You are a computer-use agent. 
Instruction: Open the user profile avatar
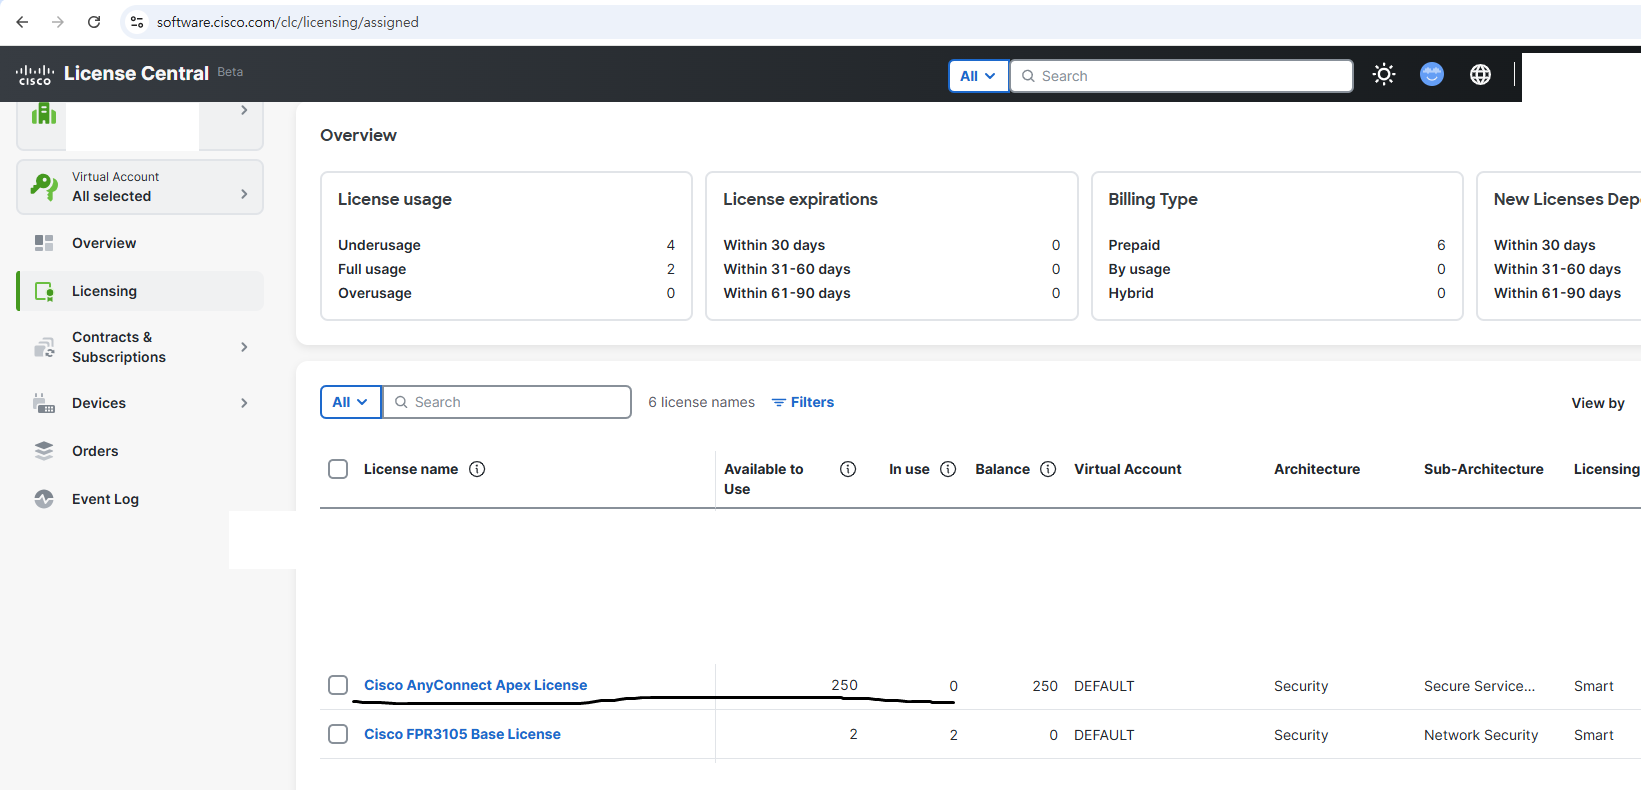pos(1432,74)
